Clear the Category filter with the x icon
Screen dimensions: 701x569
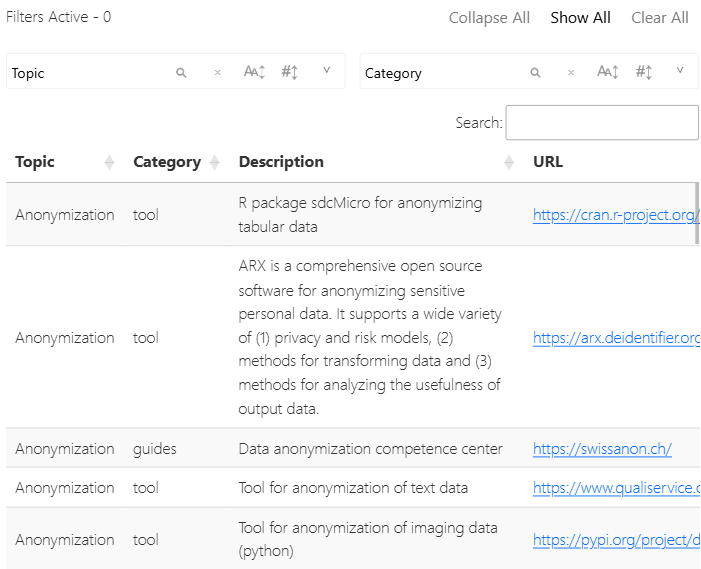571,73
